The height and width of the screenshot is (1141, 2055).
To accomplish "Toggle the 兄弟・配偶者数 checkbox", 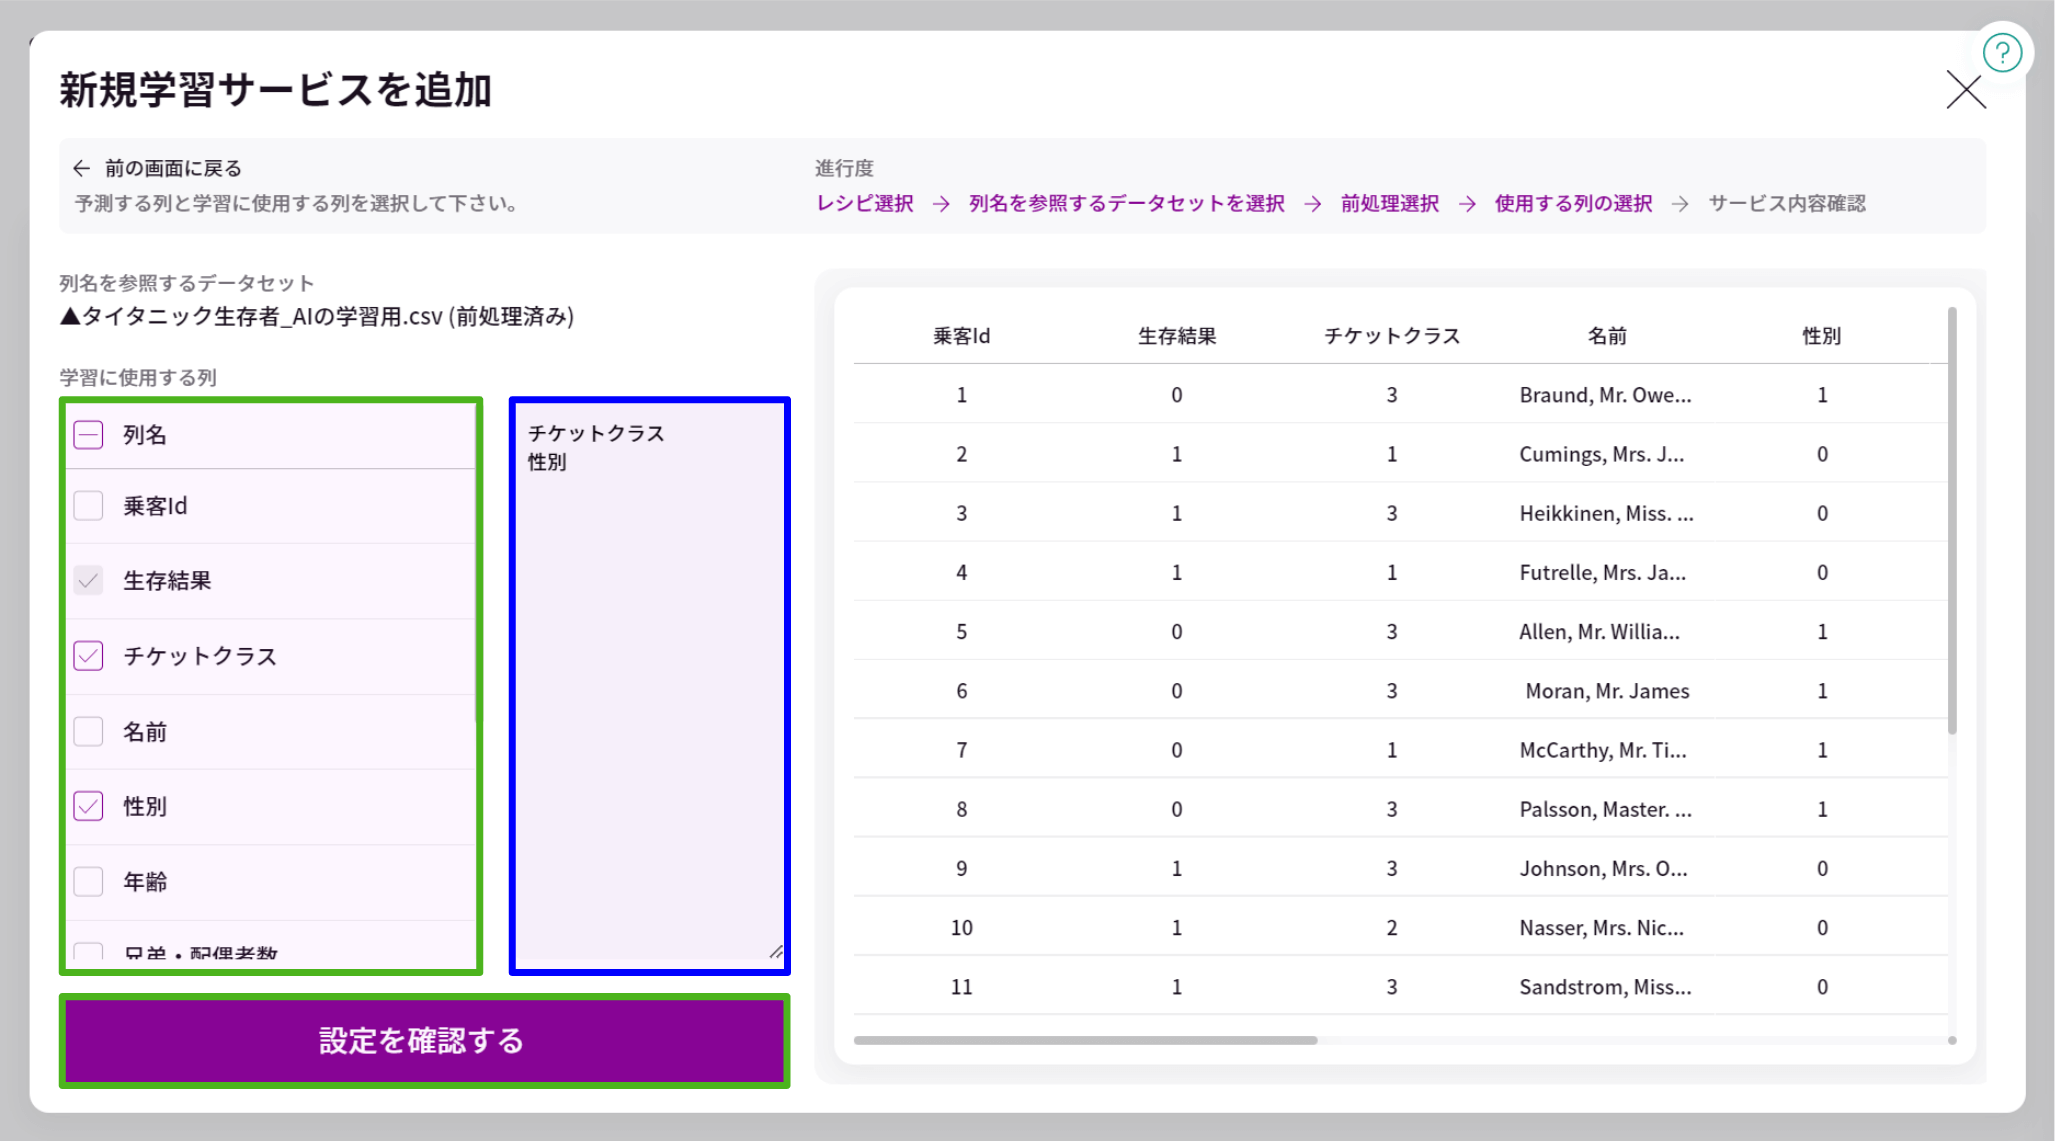I will pos(88,951).
